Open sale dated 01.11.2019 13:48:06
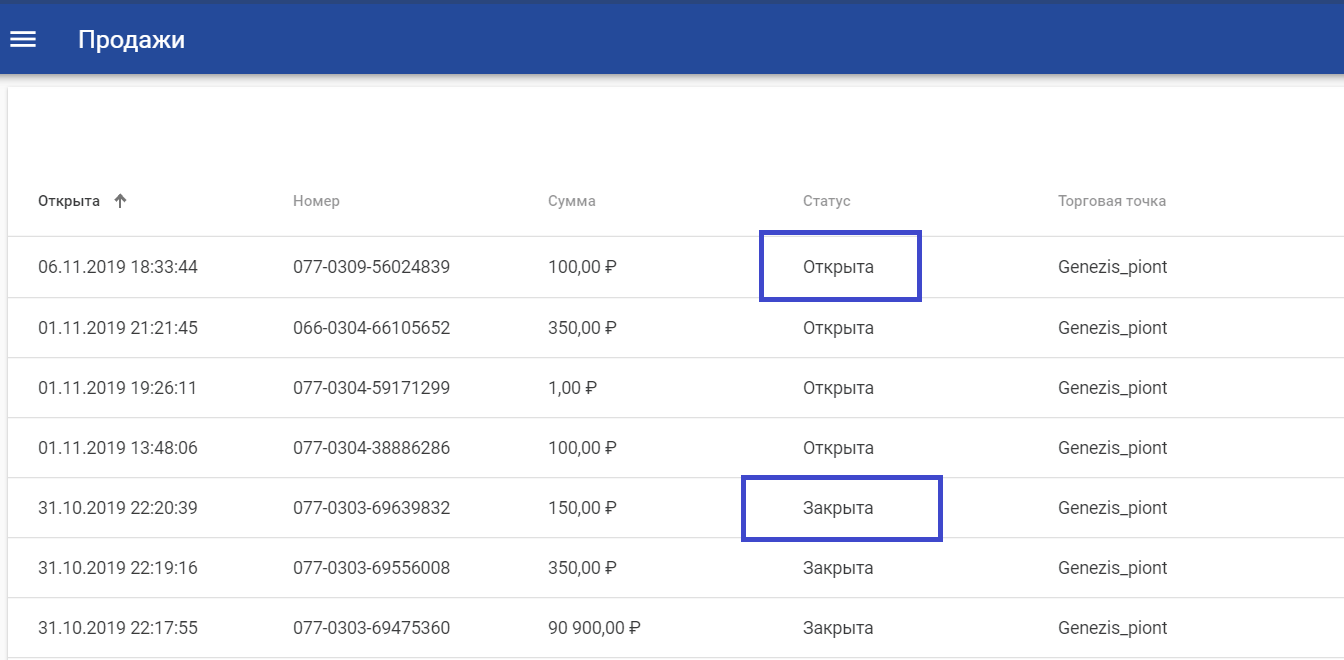 click(118, 448)
